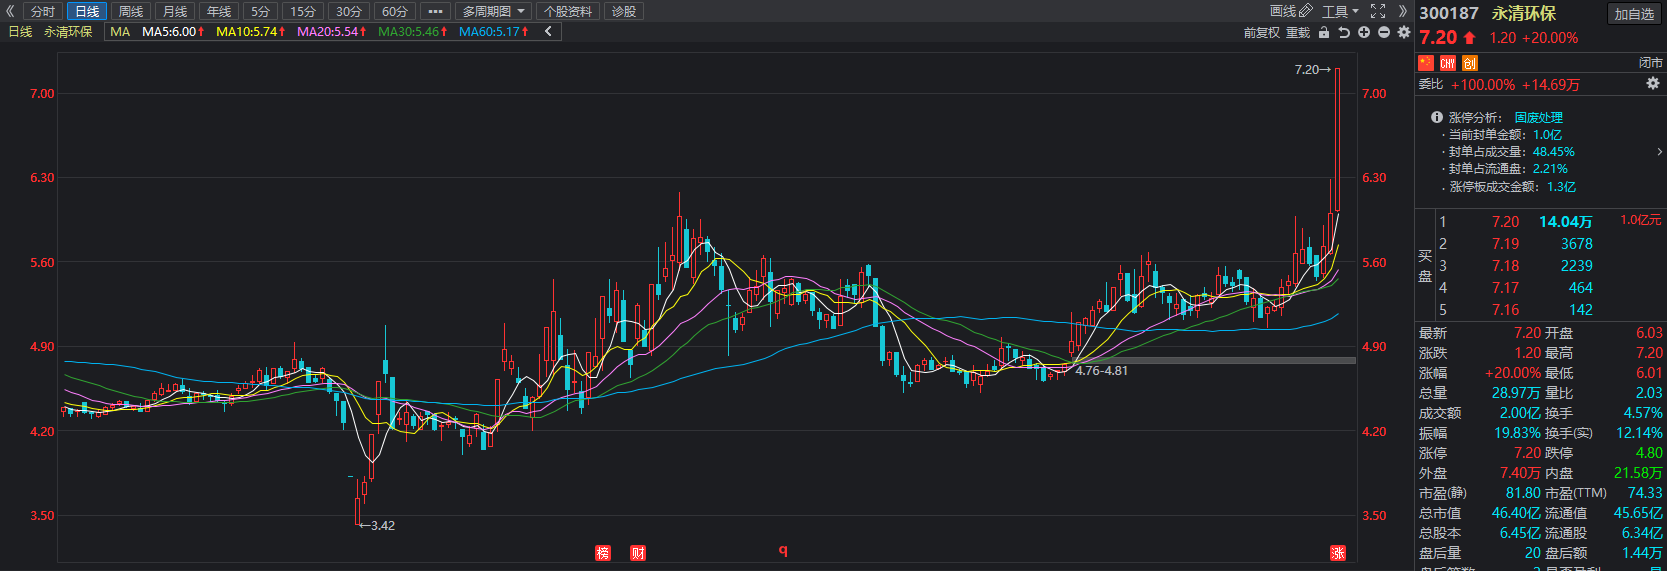1667x571 pixels.
Task: Open the 工具 tools dropdown
Action: (1340, 11)
